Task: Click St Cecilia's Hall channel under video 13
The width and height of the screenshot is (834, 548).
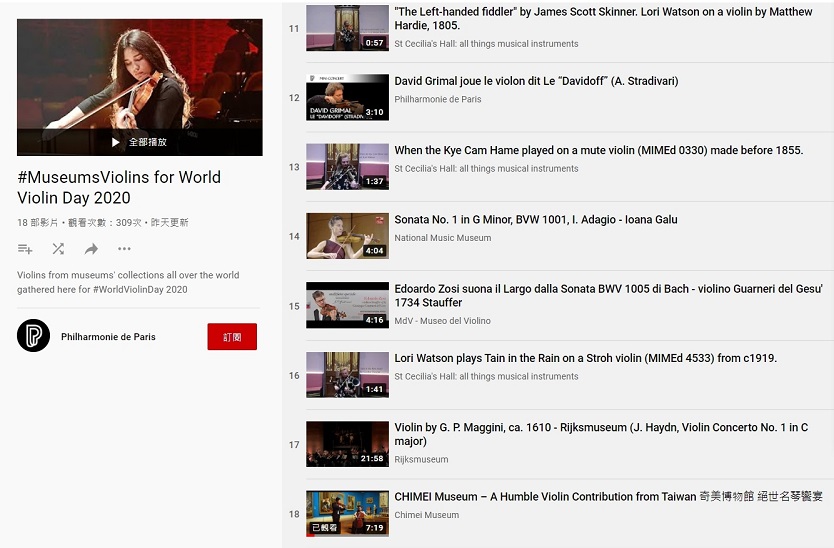Action: point(486,169)
